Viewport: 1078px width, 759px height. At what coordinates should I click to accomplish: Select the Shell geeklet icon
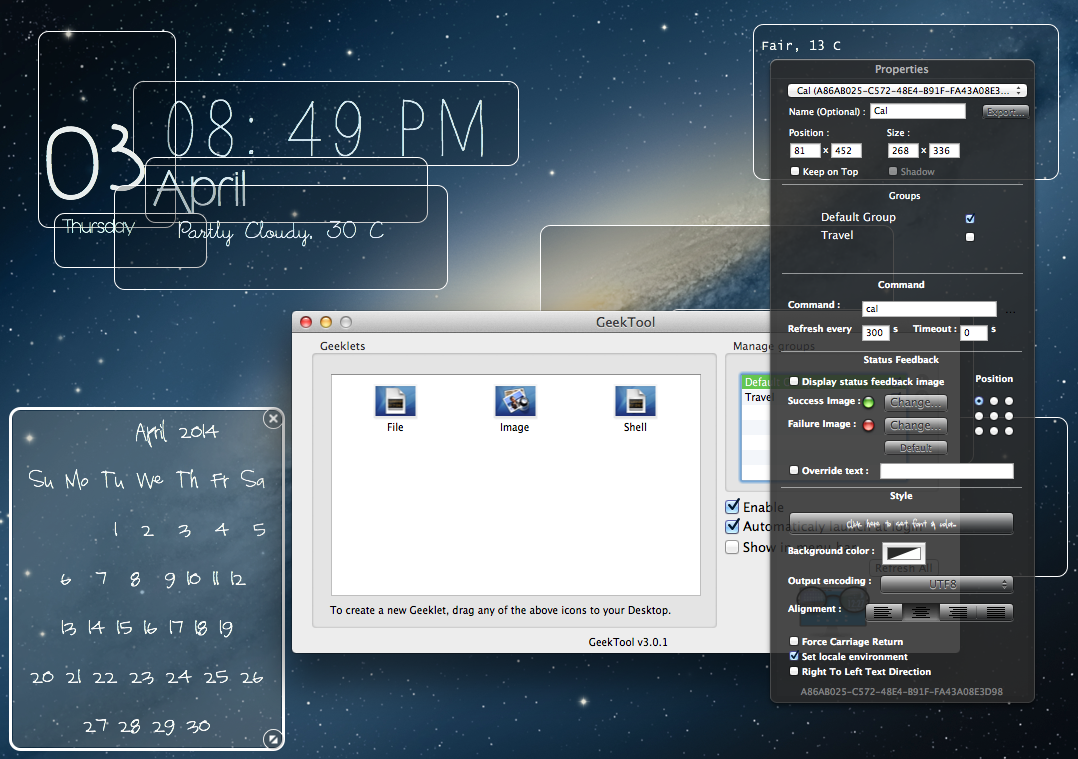(x=635, y=402)
